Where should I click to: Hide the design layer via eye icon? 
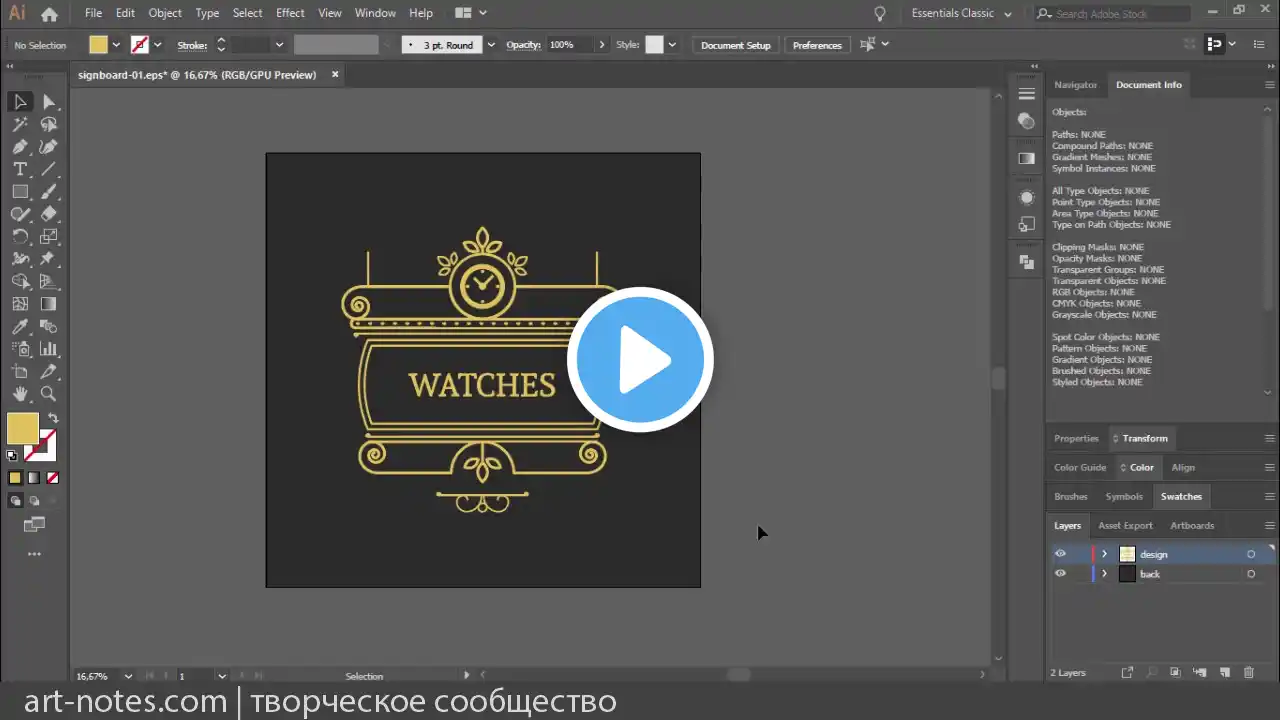[1060, 554]
